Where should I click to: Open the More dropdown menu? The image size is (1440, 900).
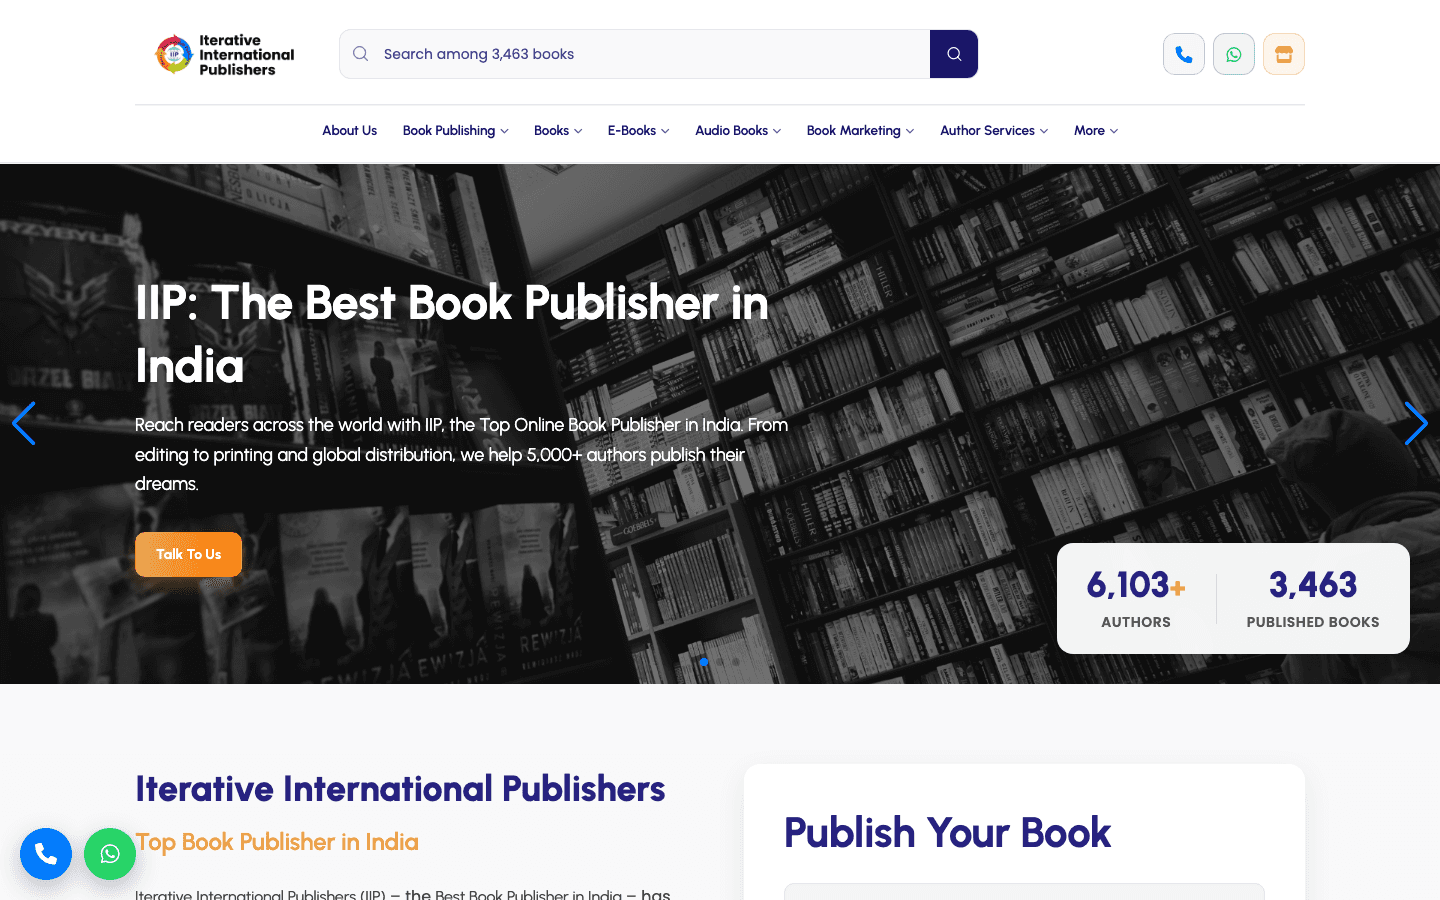[x=1096, y=131]
